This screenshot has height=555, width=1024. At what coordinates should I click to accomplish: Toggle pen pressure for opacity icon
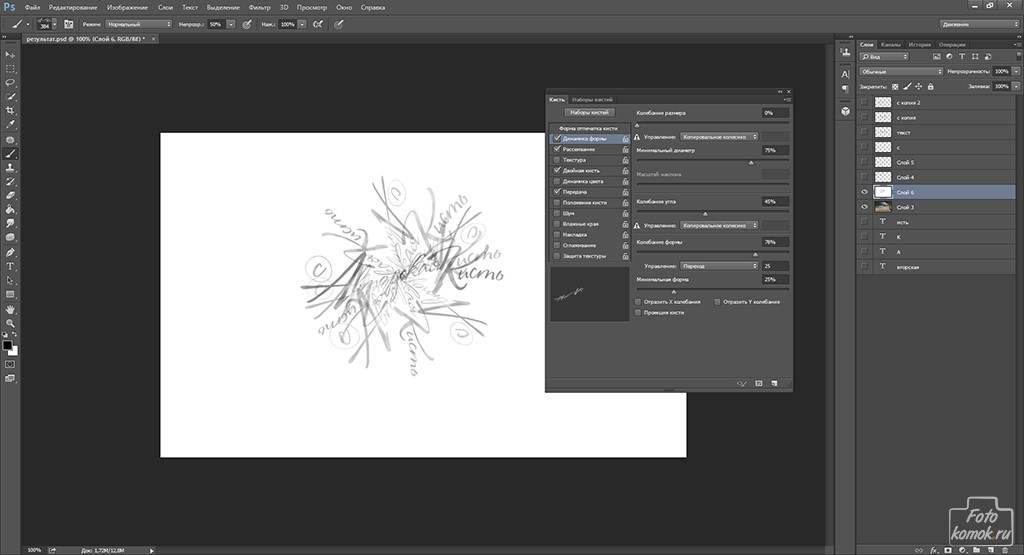pos(247,24)
